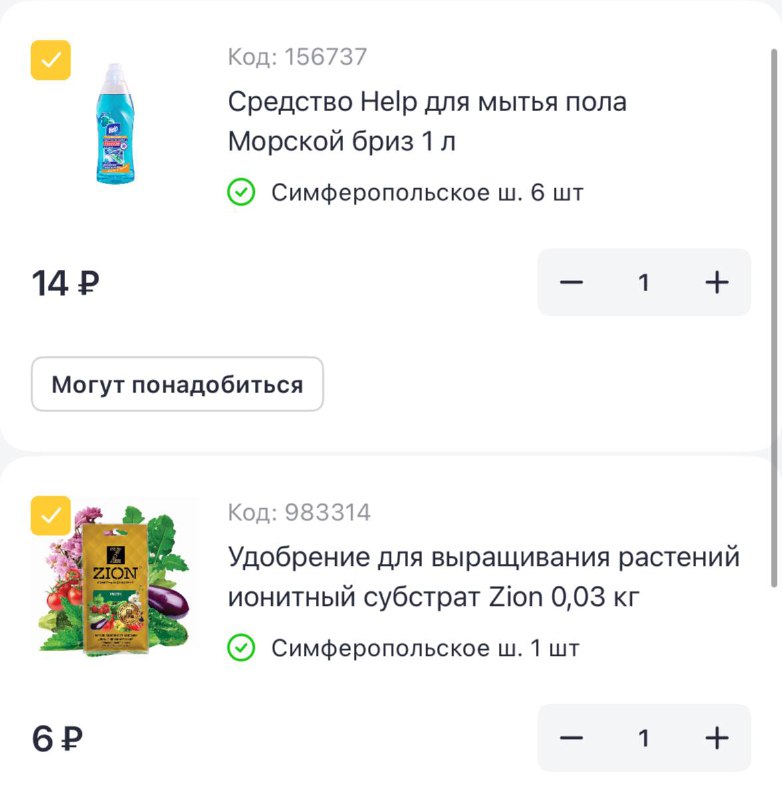Uncheck the Help floor cleaner checkbox
The width and height of the screenshot is (782, 800).
tap(51, 60)
